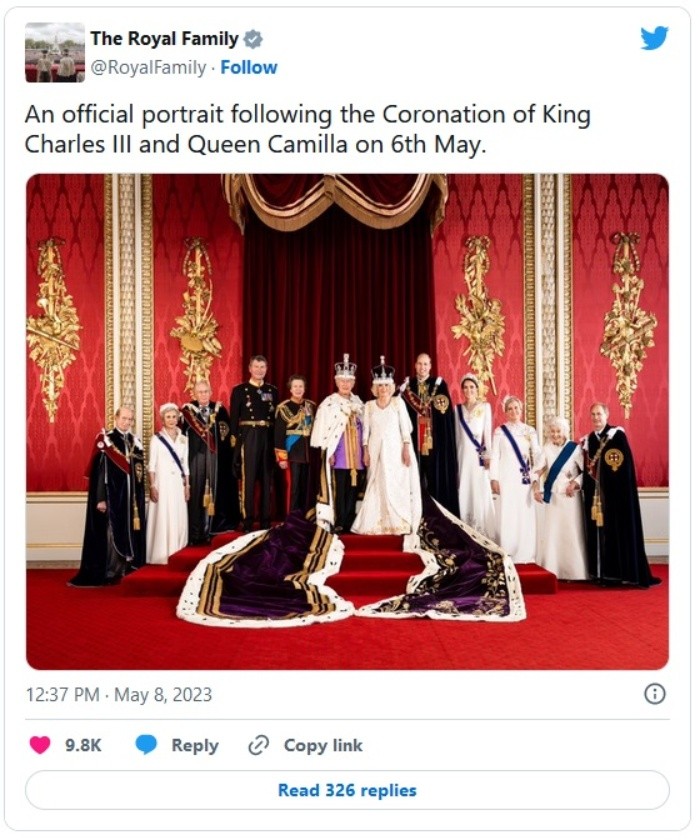Open The Royal Family profile avatar

(54, 52)
